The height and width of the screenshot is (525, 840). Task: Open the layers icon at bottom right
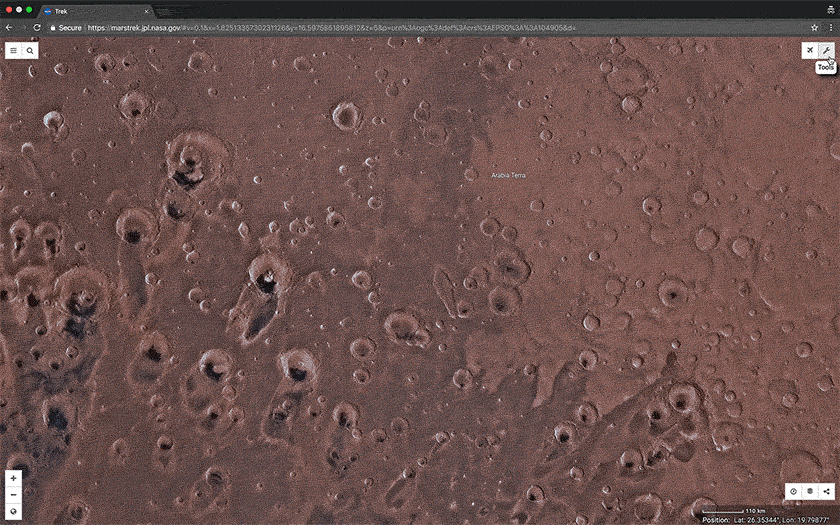[x=810, y=491]
